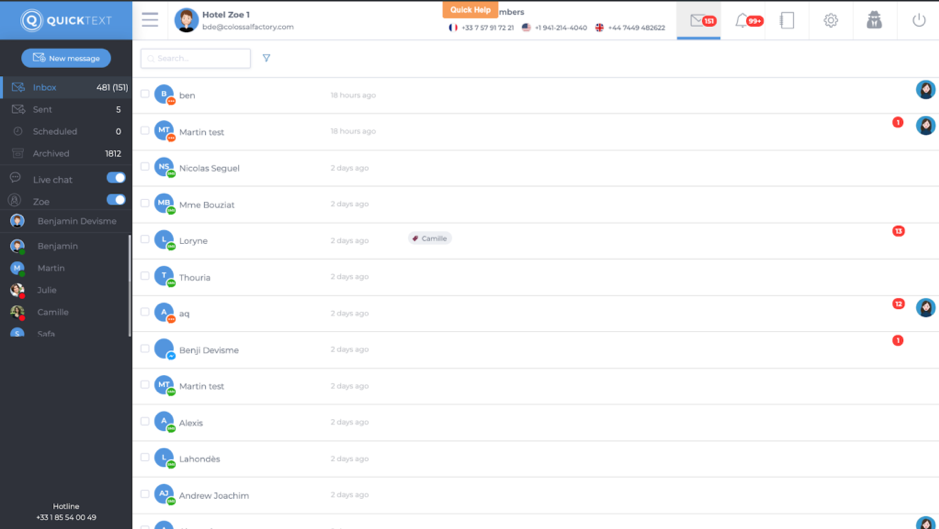The width and height of the screenshot is (939, 529).
Task: Click the filter funnel icon
Action: 266,58
